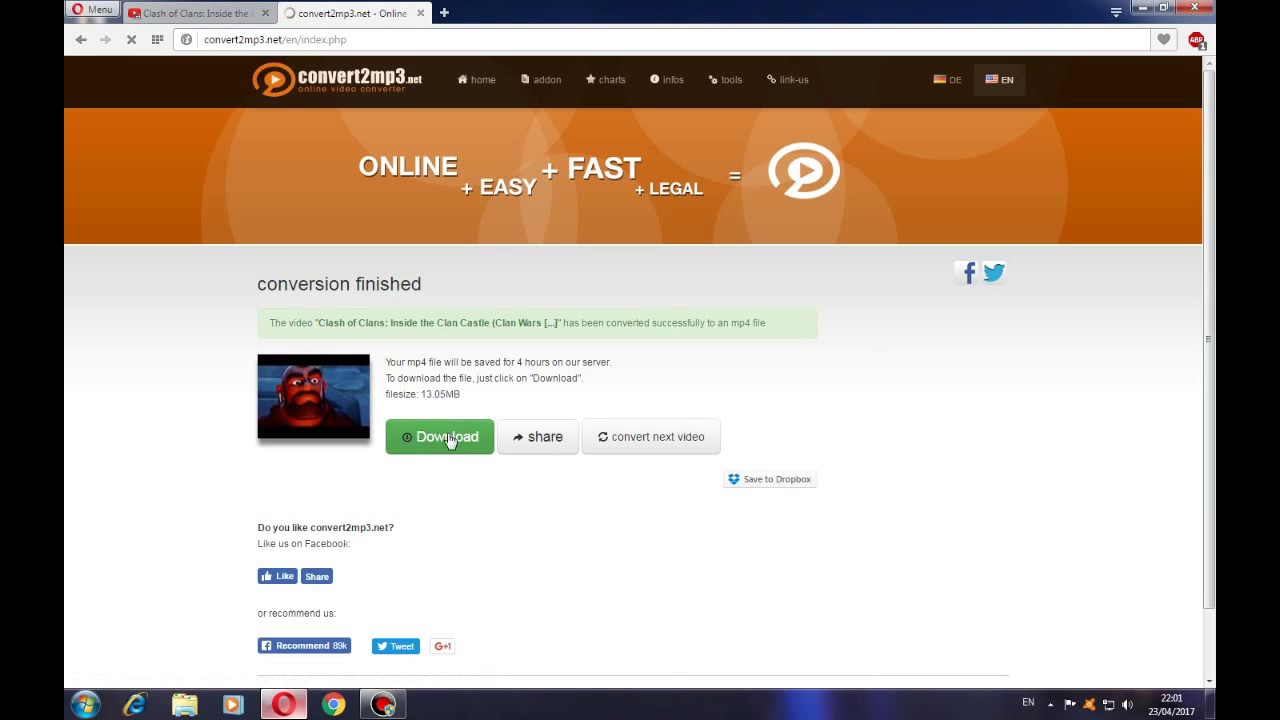Viewport: 1280px width, 720px height.
Task: Open Adblock Plus extension icon
Action: click(1196, 40)
